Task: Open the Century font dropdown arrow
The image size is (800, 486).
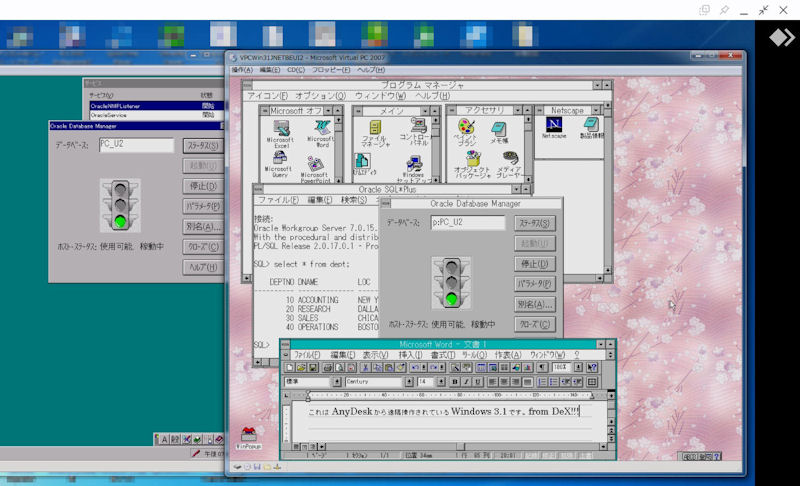Action: [409, 382]
